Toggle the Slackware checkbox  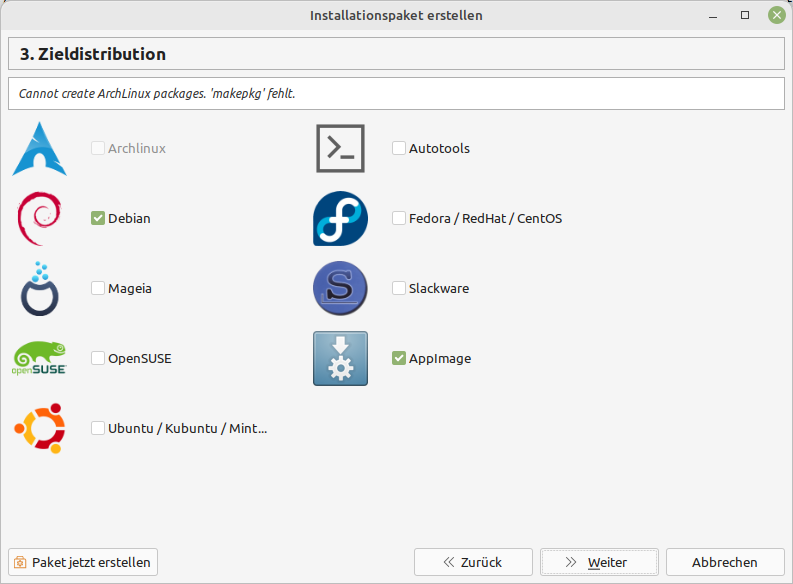tap(399, 288)
